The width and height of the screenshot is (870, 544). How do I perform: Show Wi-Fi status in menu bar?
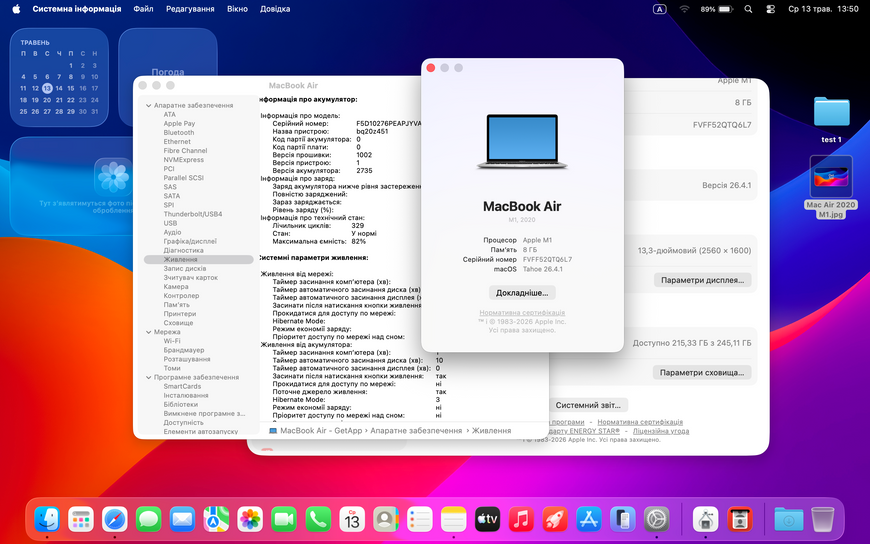click(x=684, y=9)
